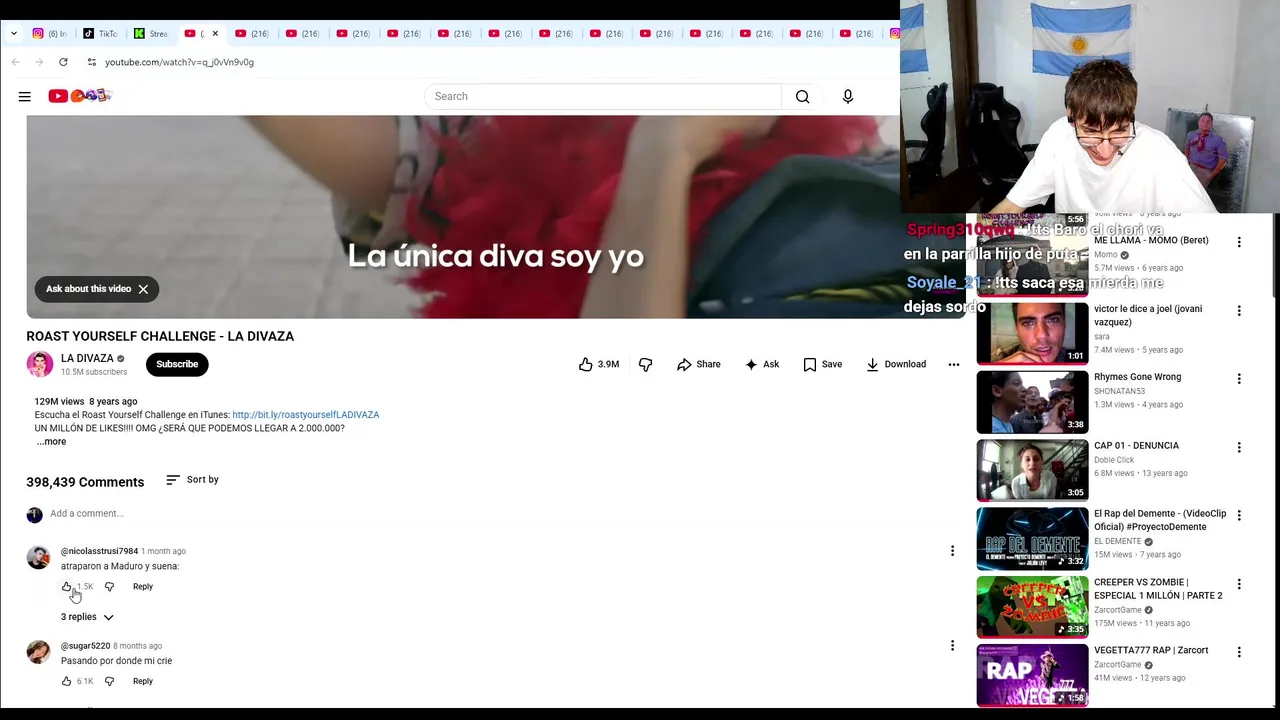The width and height of the screenshot is (1280, 720).
Task: Open options menu for @nicolasstrusi7984 comment
Action: [x=952, y=551]
